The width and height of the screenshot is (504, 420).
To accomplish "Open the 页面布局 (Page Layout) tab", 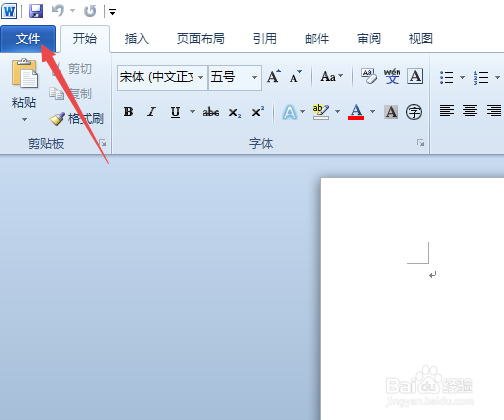I will click(200, 39).
